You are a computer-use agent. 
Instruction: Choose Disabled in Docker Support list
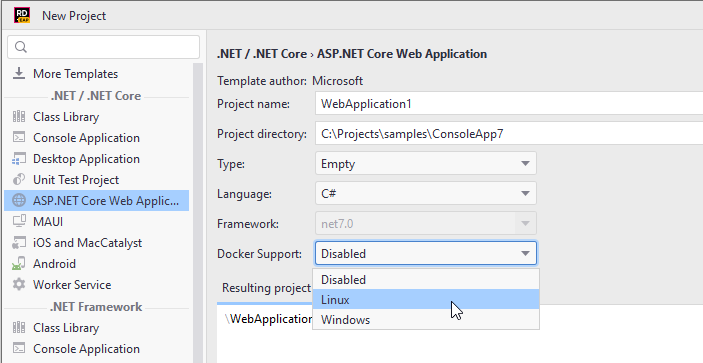[x=425, y=279]
